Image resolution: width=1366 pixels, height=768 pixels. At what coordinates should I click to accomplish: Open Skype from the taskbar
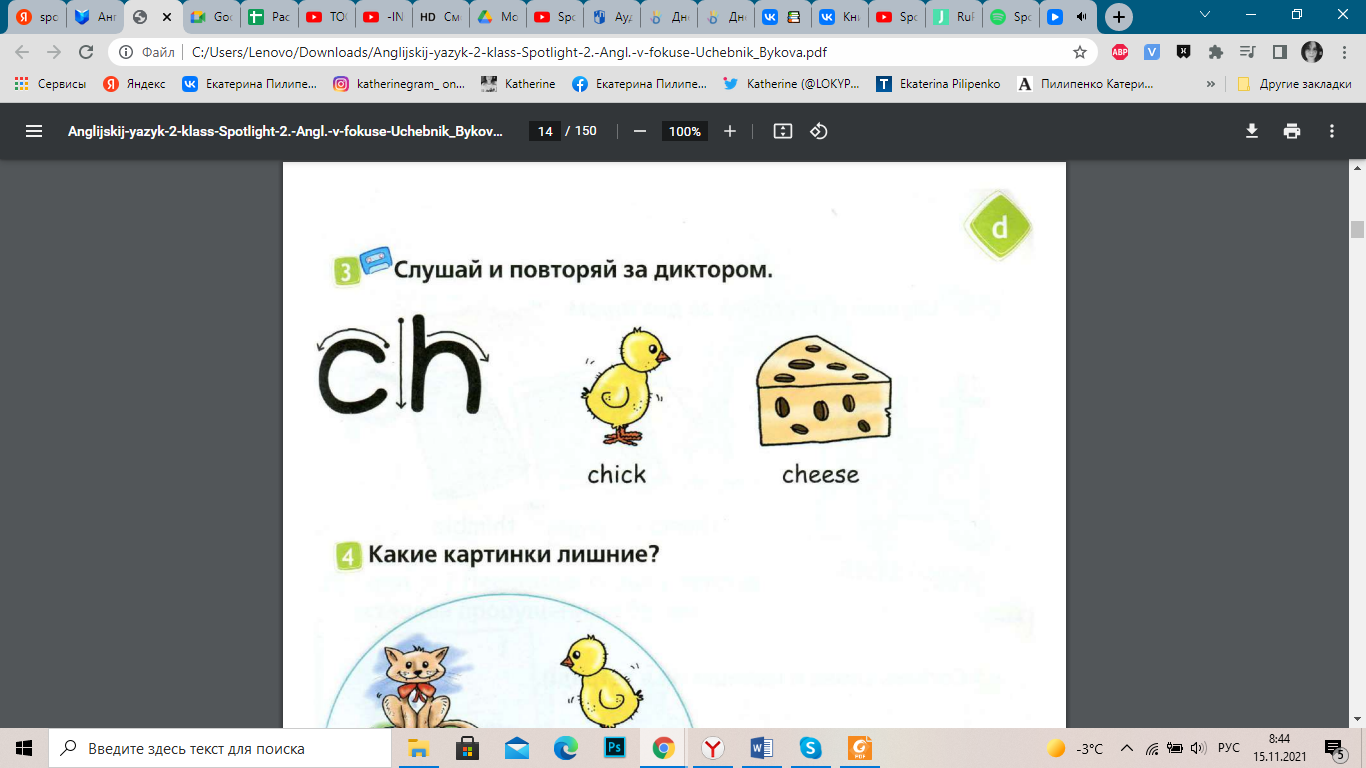coord(810,748)
